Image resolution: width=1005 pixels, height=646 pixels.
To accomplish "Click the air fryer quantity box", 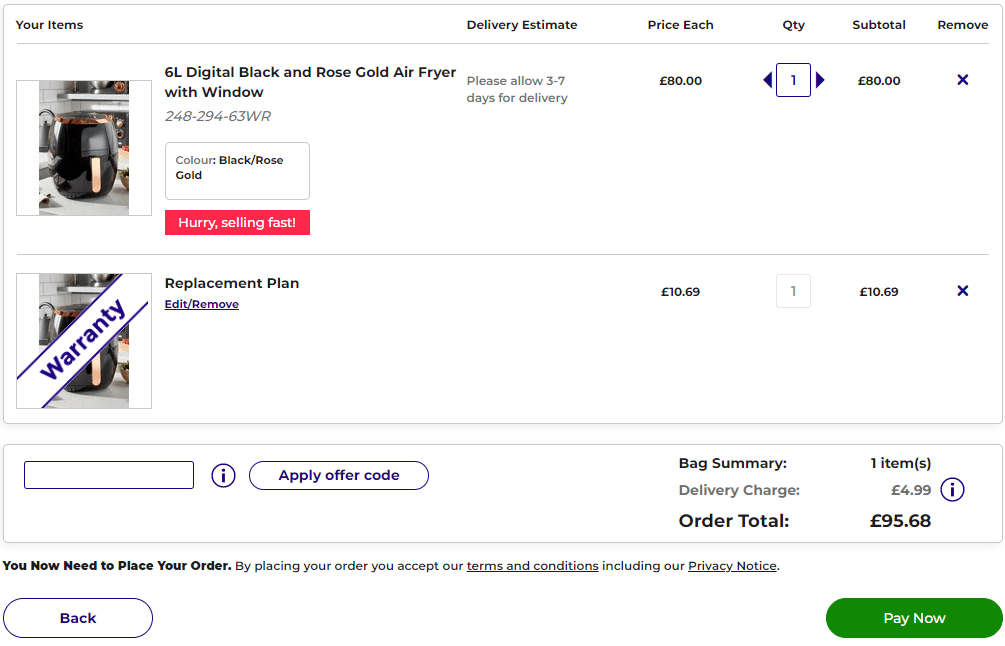I will pos(793,80).
